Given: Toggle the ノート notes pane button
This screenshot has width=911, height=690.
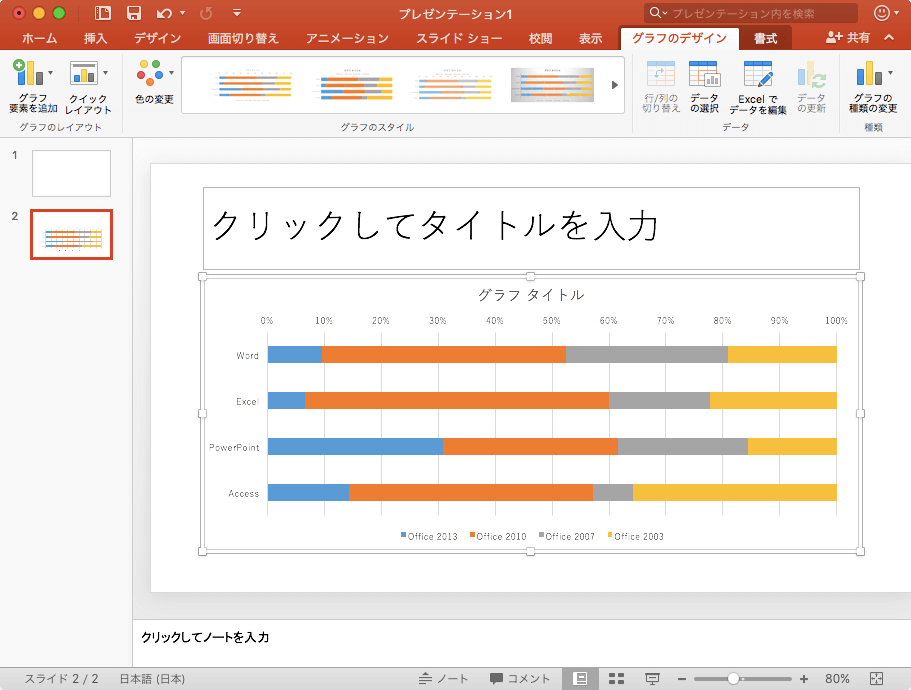Looking at the screenshot, I should [x=443, y=678].
